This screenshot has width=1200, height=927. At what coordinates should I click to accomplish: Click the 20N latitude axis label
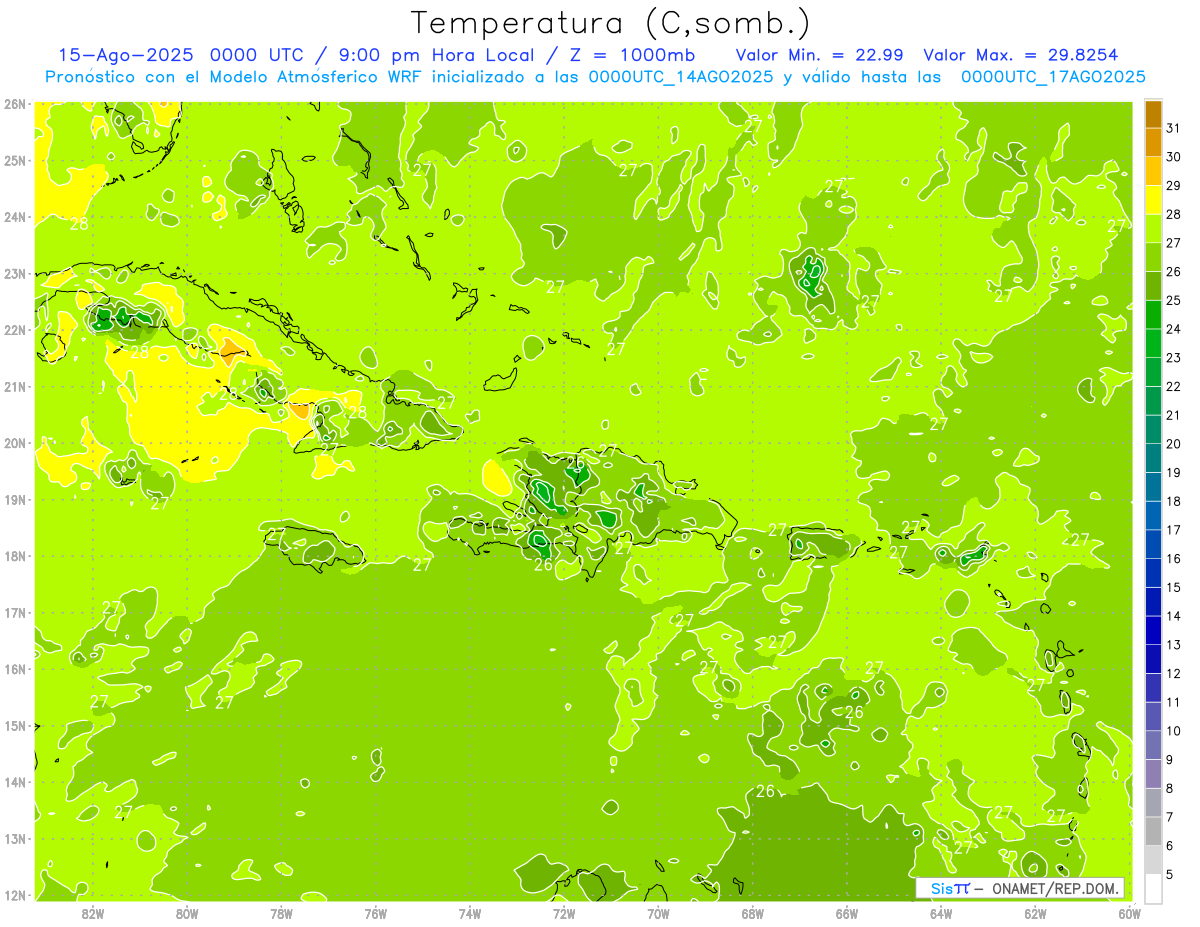(x=16, y=443)
